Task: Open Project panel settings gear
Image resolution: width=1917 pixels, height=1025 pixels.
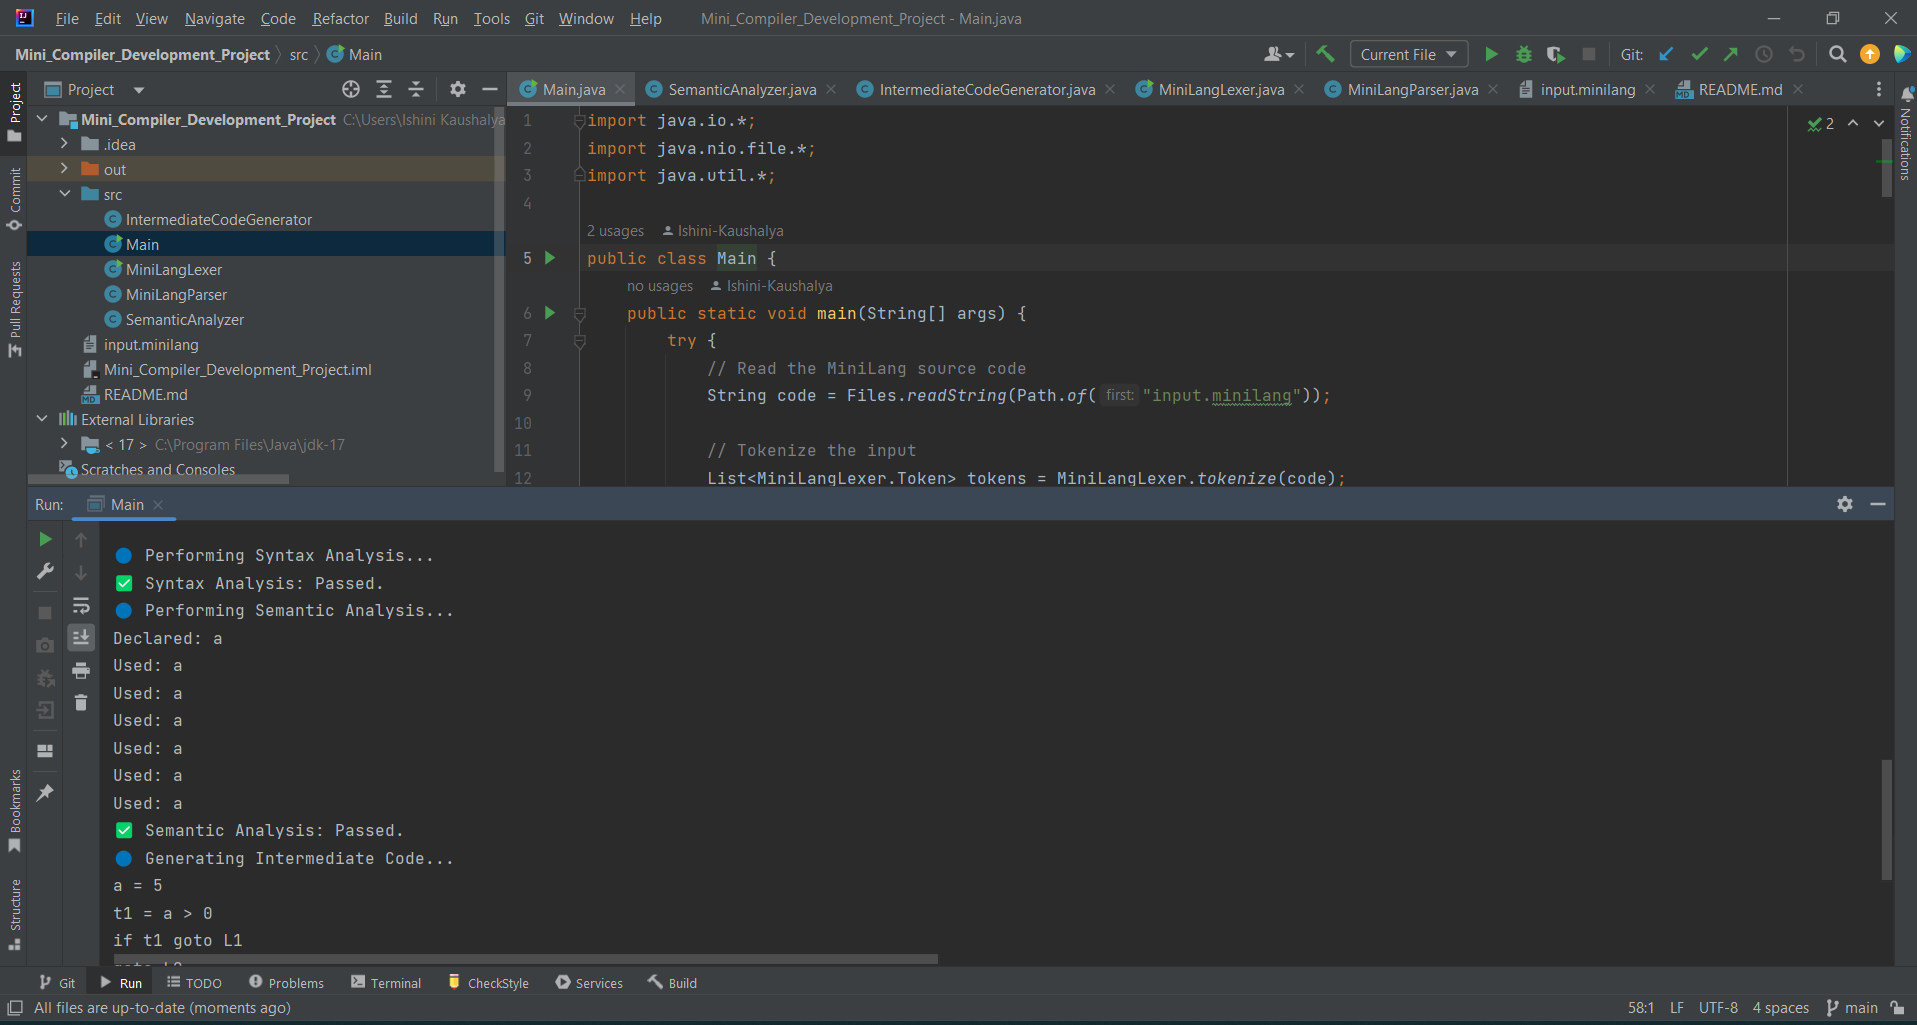Action: [x=458, y=89]
